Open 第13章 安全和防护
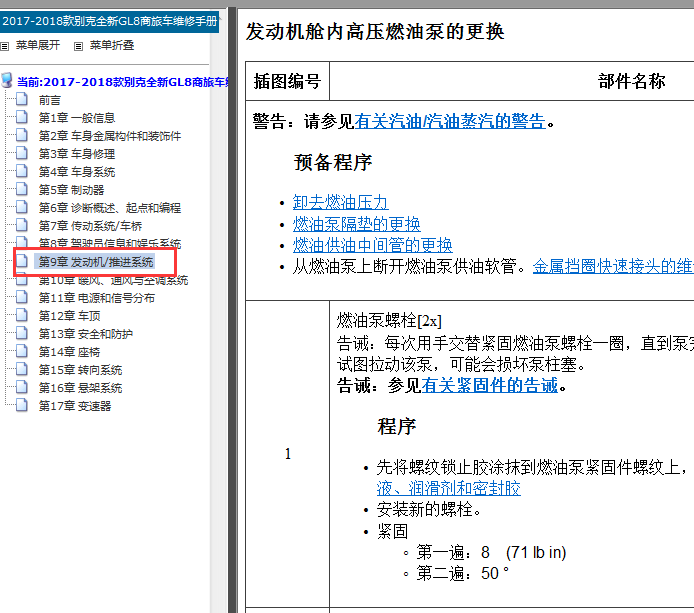Screen dimensions: 694x613 click(85, 334)
